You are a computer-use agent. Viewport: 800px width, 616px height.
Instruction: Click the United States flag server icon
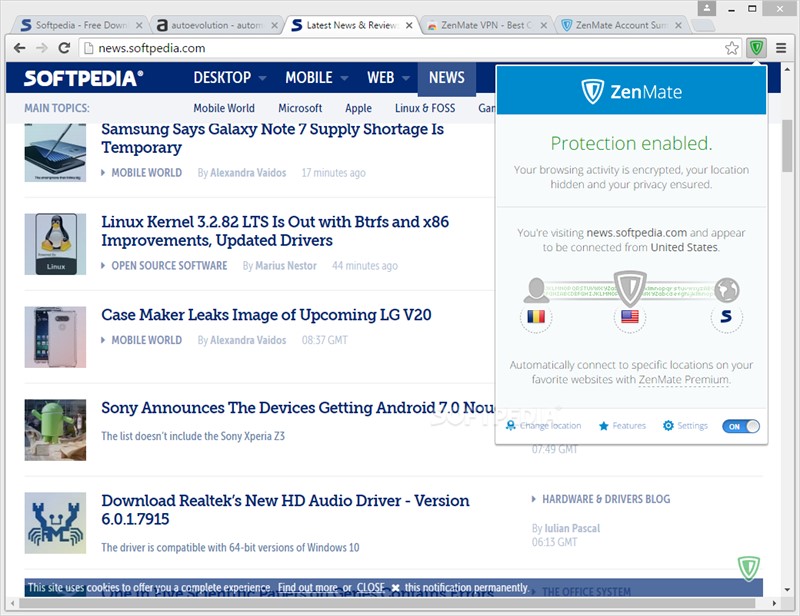coord(630,317)
